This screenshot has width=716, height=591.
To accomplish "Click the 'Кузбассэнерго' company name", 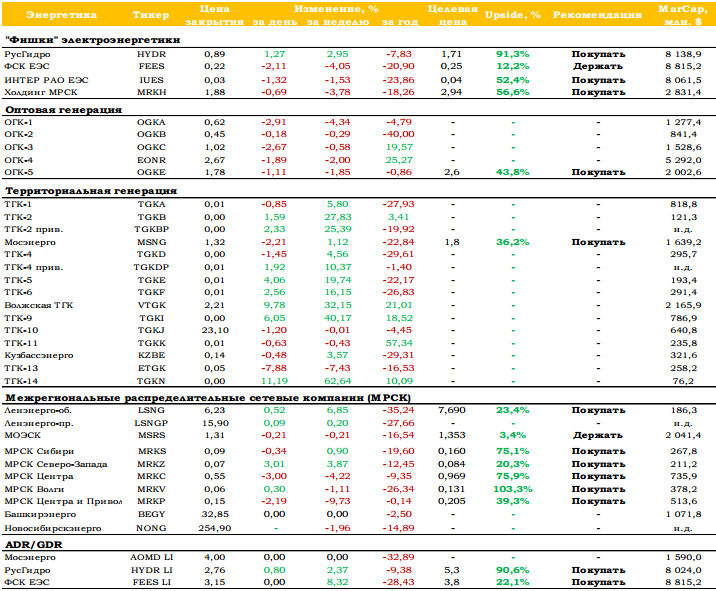I will [39, 355].
